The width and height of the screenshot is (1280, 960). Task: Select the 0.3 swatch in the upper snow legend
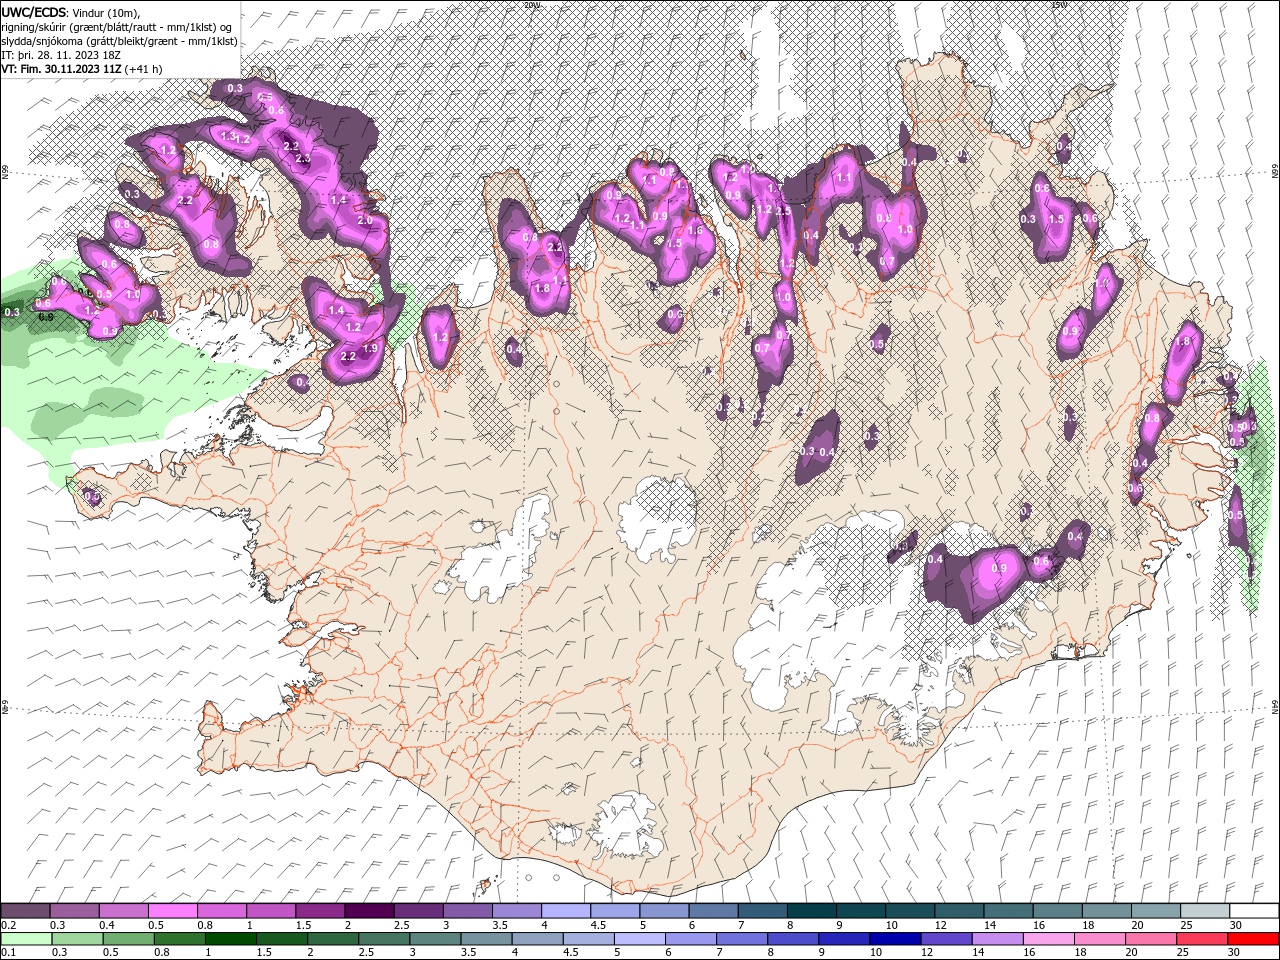(74, 911)
